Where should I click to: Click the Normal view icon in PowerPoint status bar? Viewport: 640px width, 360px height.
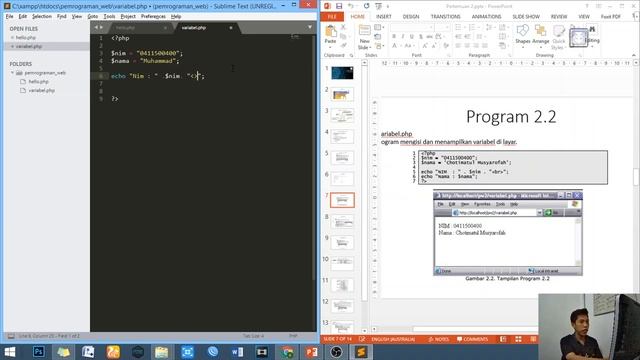(503, 339)
